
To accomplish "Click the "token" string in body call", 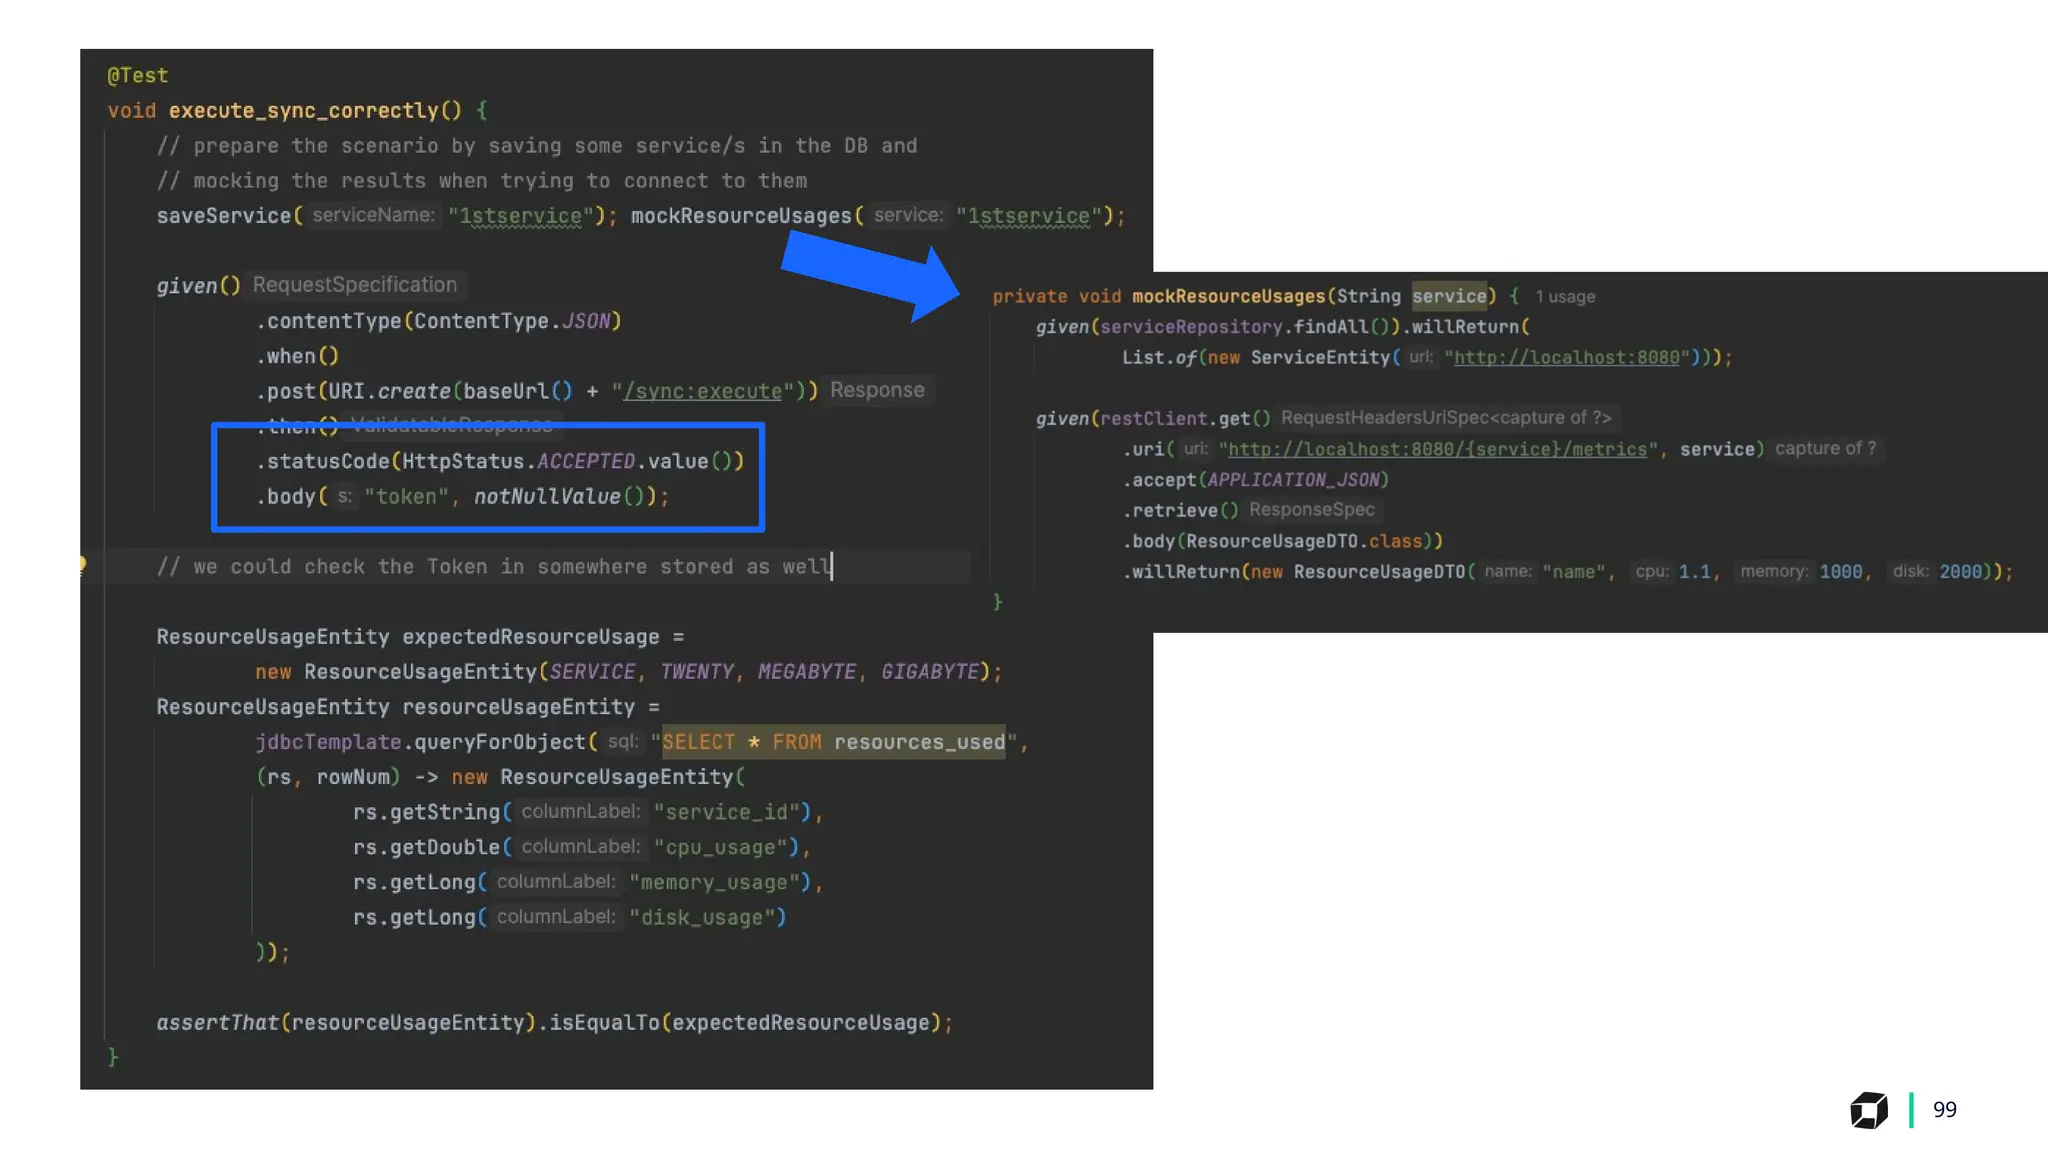I will coord(406,497).
